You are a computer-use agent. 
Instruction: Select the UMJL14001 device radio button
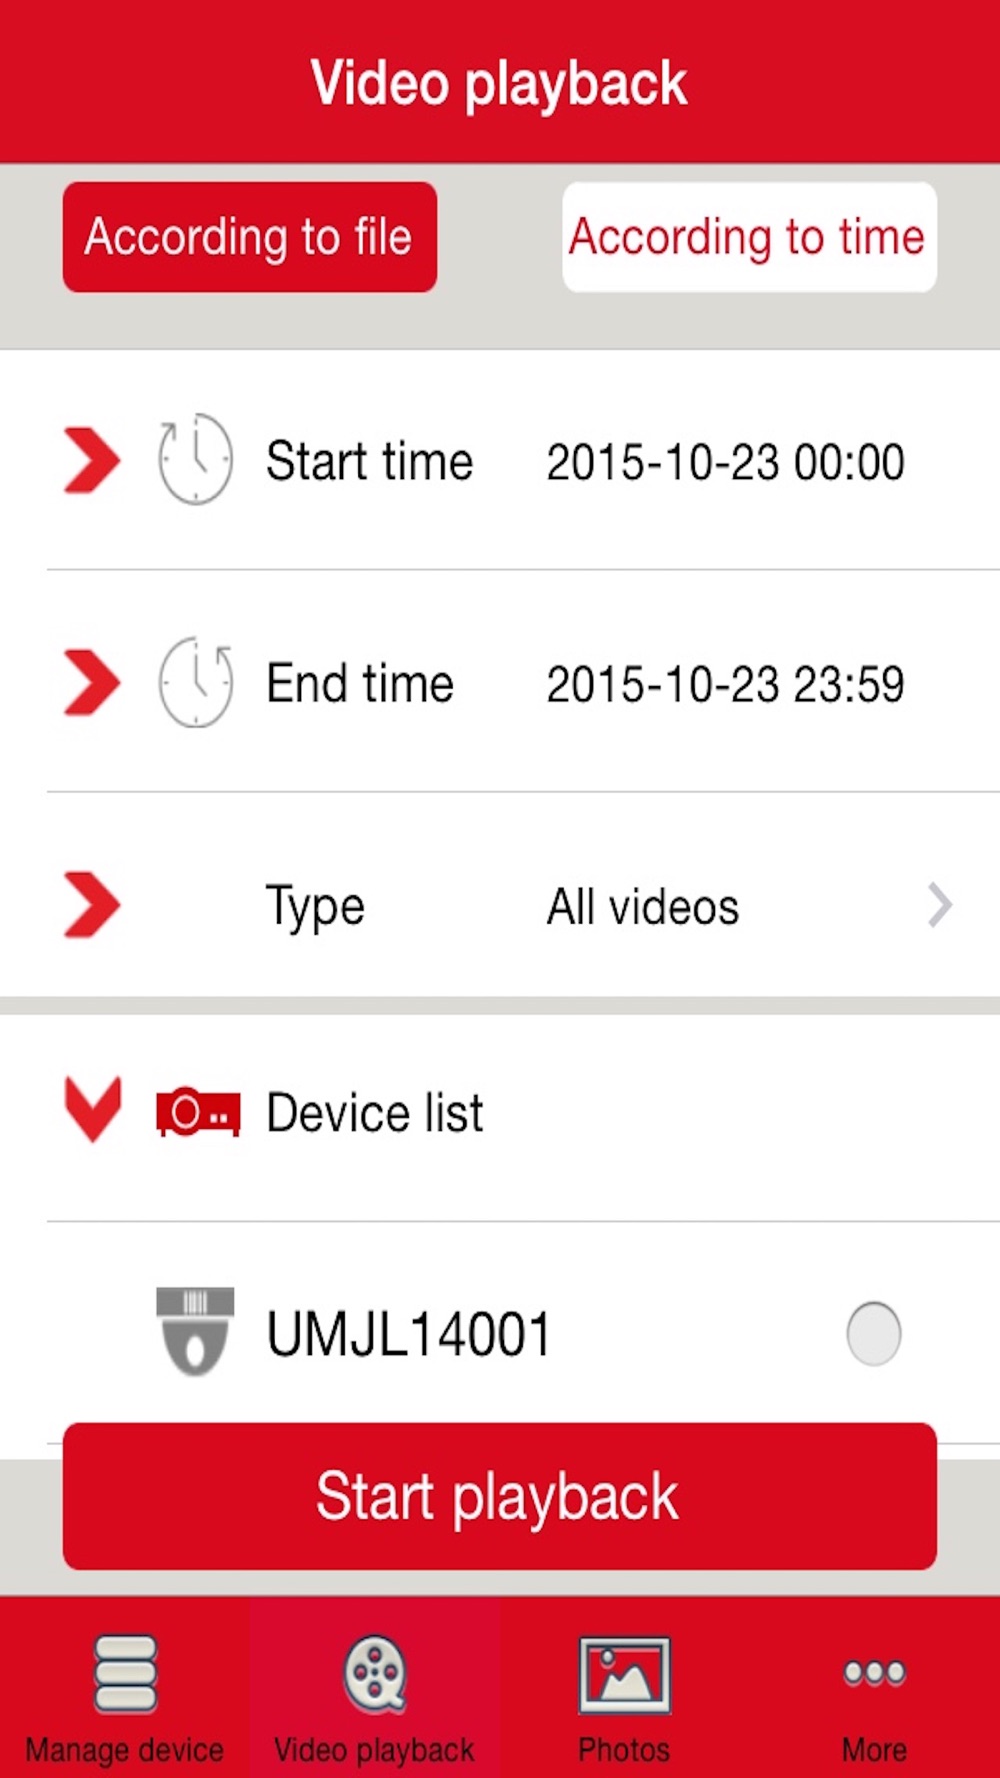click(x=874, y=1333)
